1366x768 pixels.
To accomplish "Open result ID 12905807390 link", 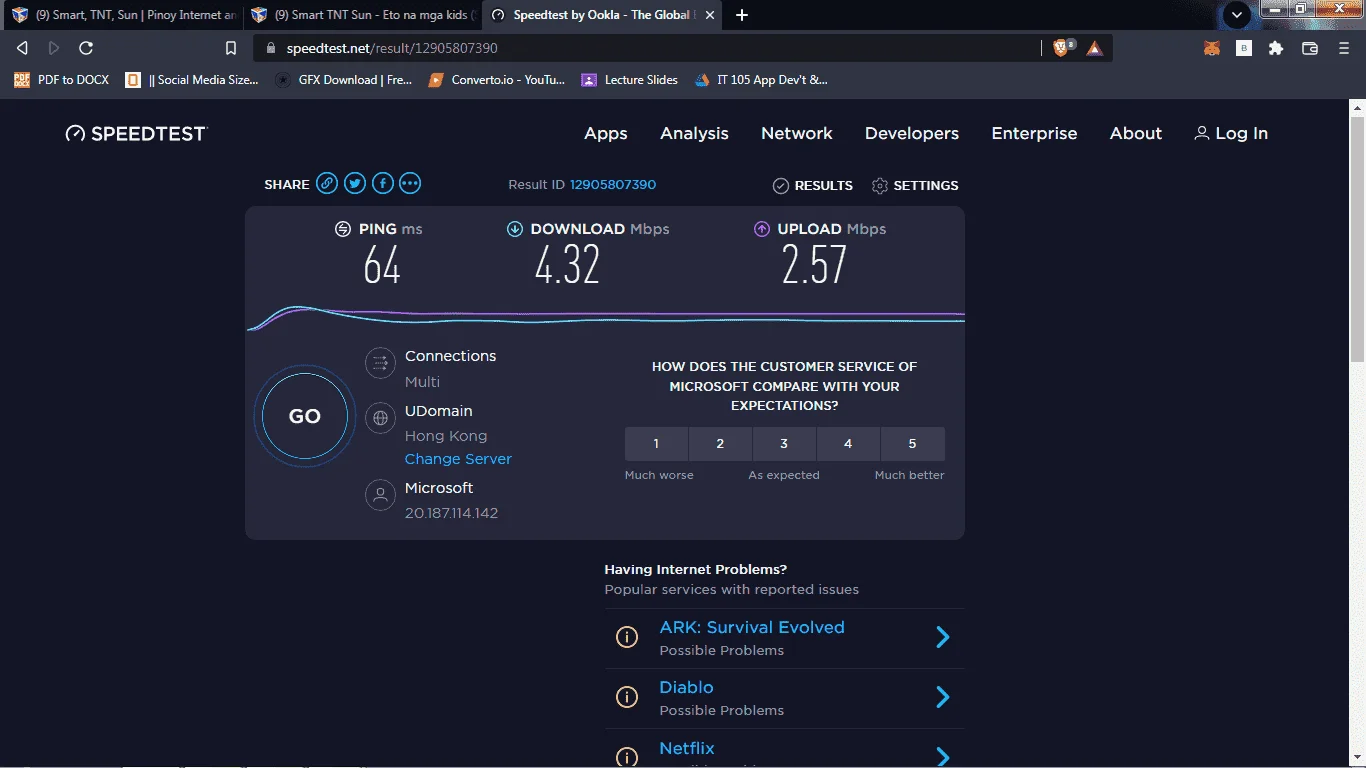I will pos(613,185).
